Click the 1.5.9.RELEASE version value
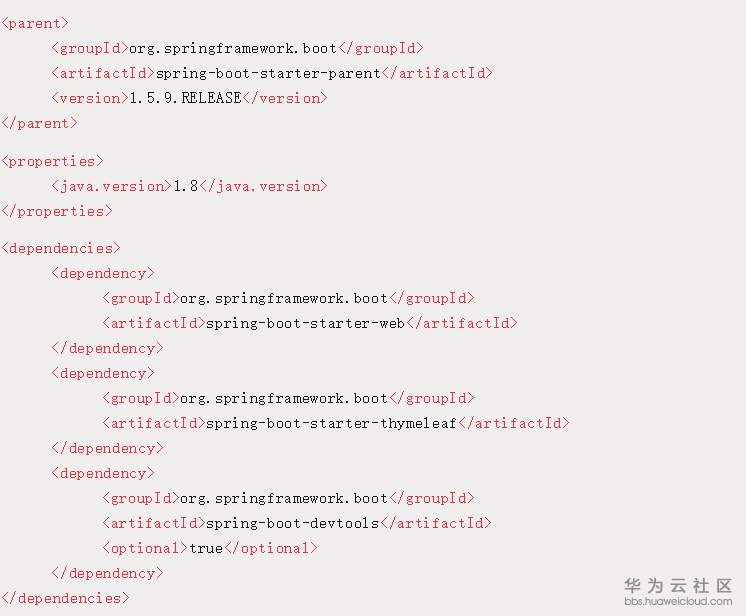Screen dimensions: 746x616 (x=185, y=98)
